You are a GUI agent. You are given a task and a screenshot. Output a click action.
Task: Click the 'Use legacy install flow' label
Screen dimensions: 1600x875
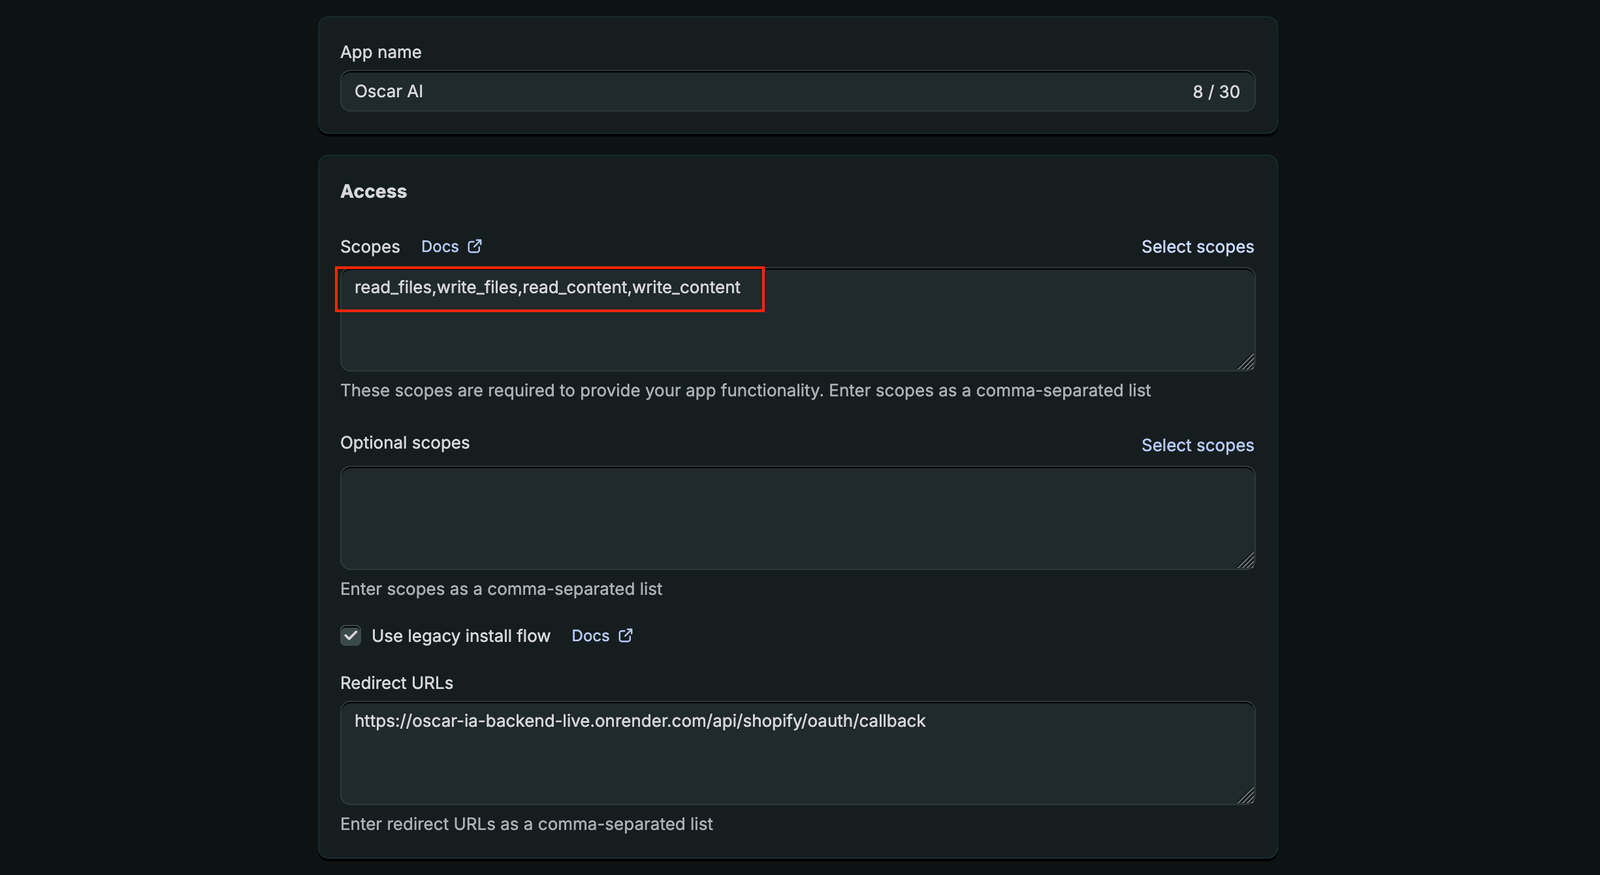(460, 636)
